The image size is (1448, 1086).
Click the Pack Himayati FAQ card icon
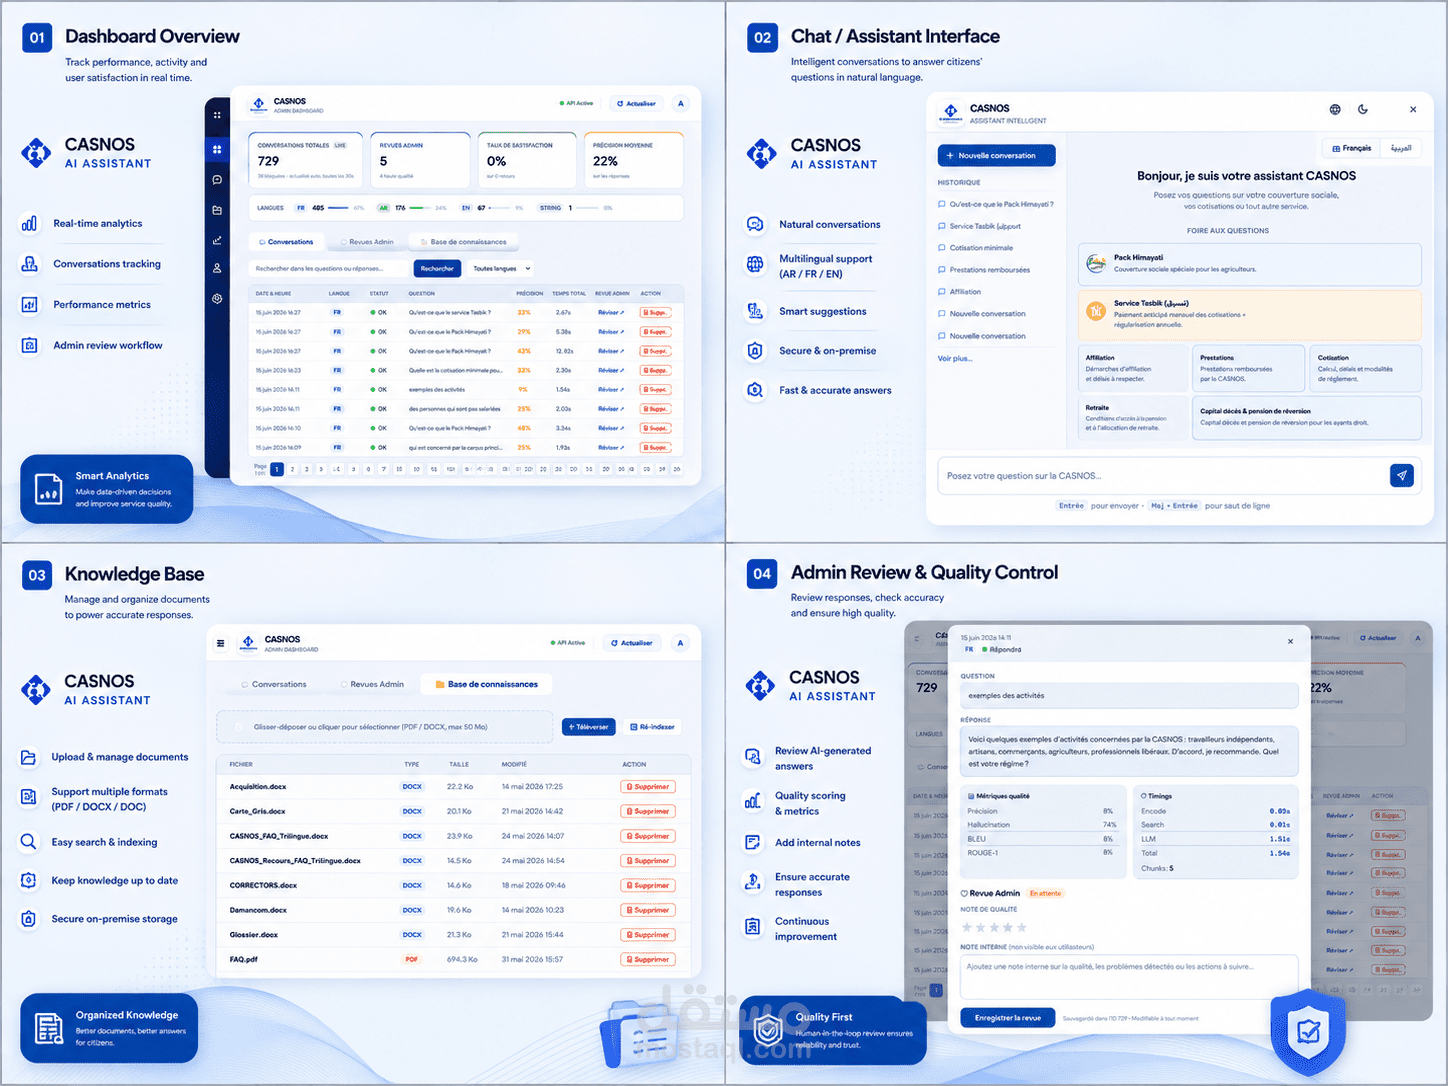[x=1096, y=264]
